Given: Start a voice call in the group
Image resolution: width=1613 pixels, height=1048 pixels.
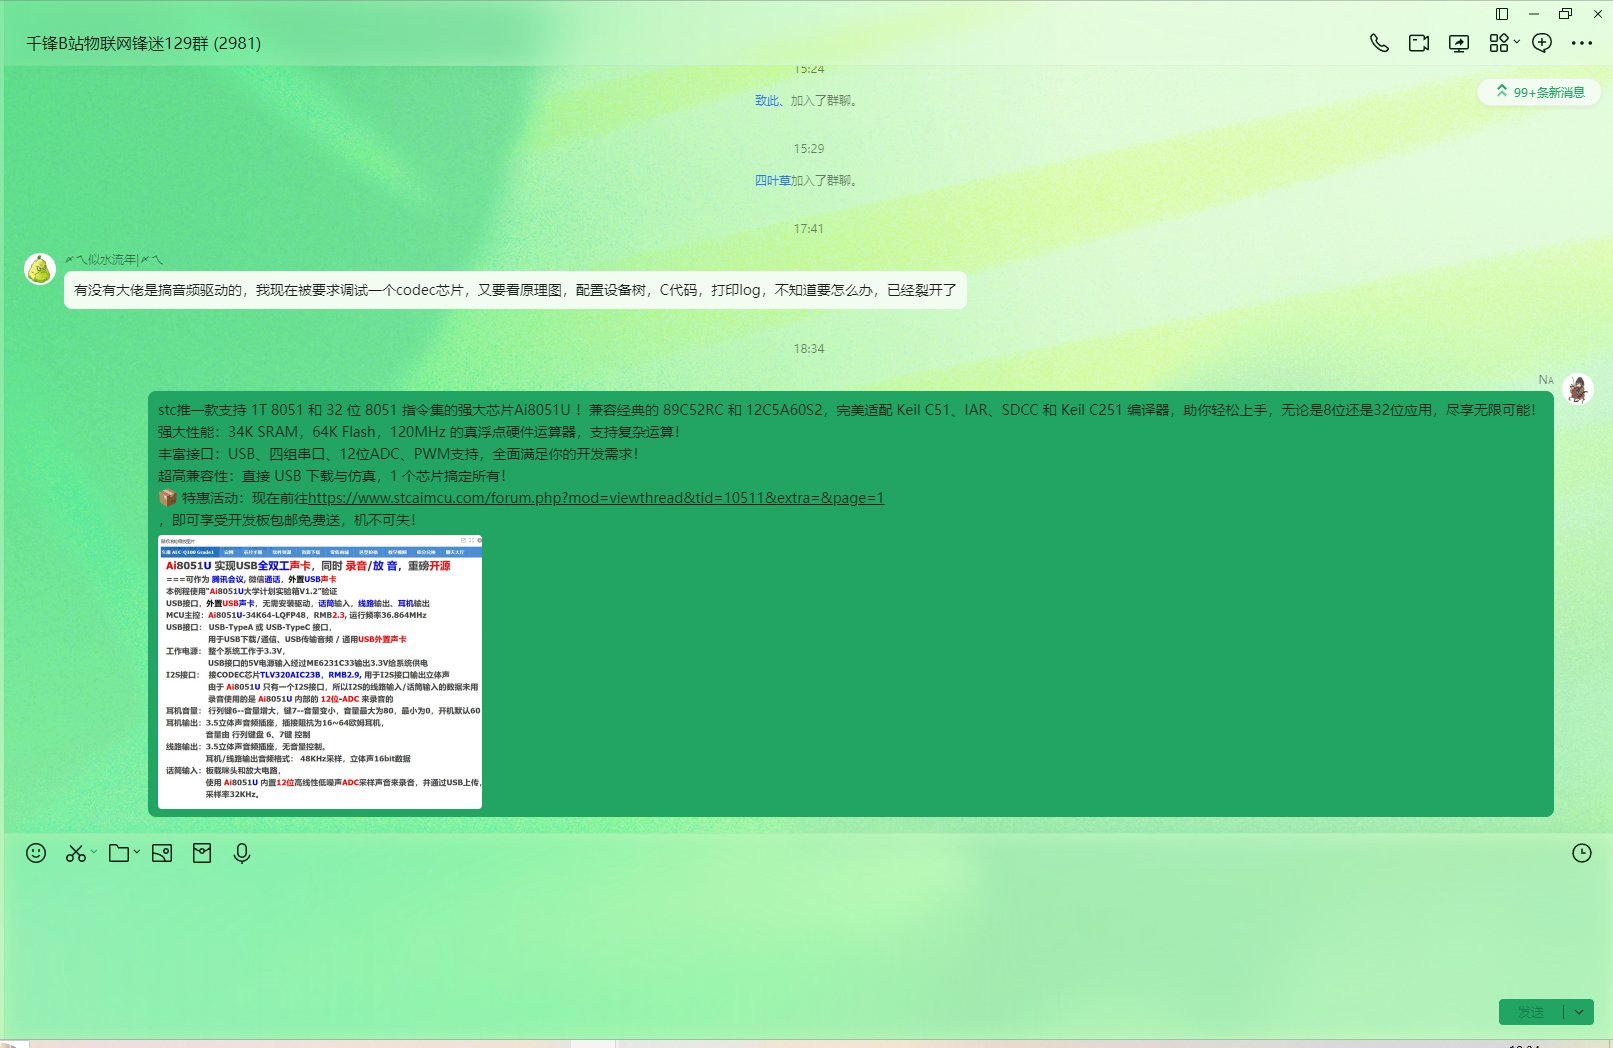Looking at the screenshot, I should pos(1379,43).
